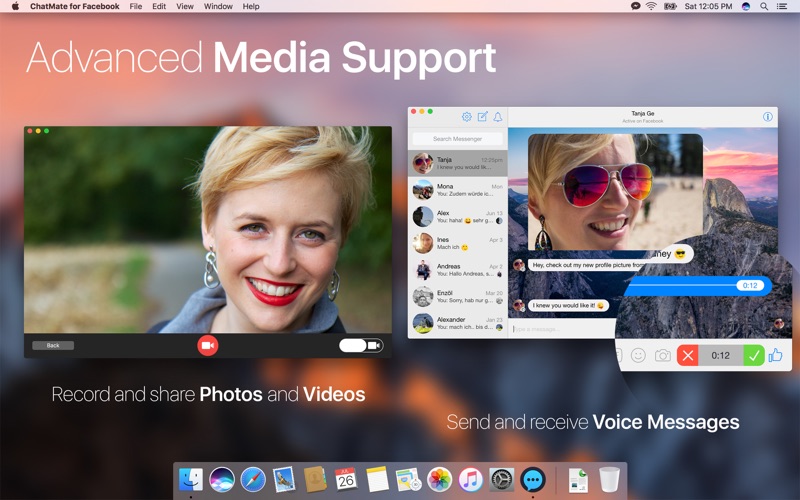Open the Trash in the Dock
The height and width of the screenshot is (500, 800).
click(x=609, y=480)
